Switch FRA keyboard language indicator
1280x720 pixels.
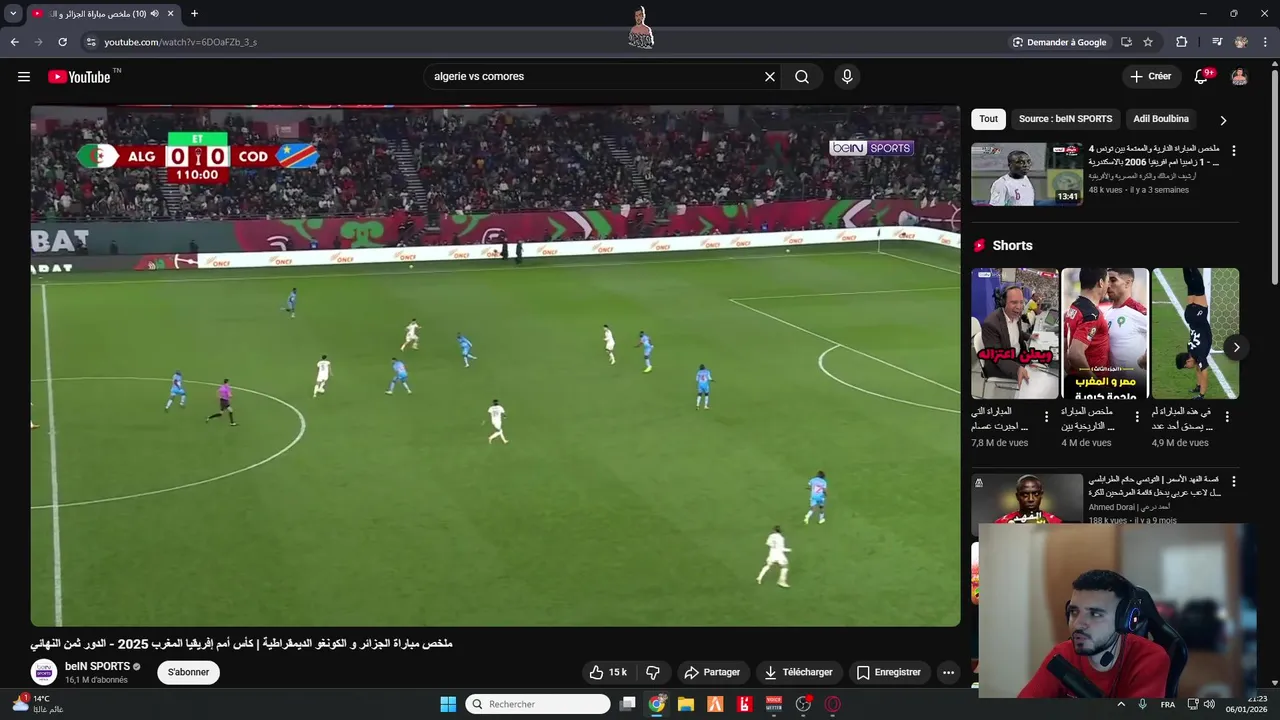click(1168, 705)
